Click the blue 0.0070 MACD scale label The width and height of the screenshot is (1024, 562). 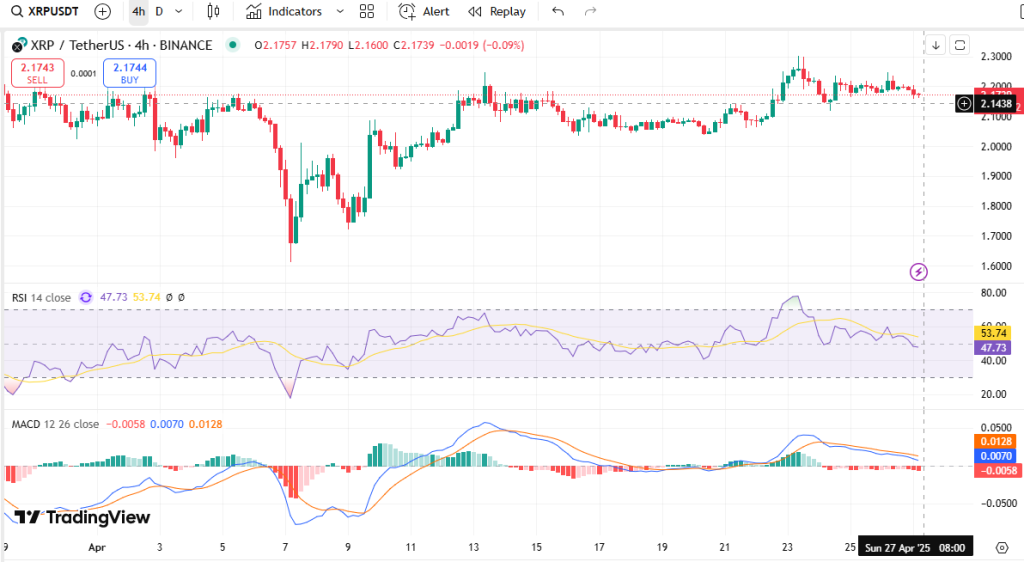pos(996,456)
